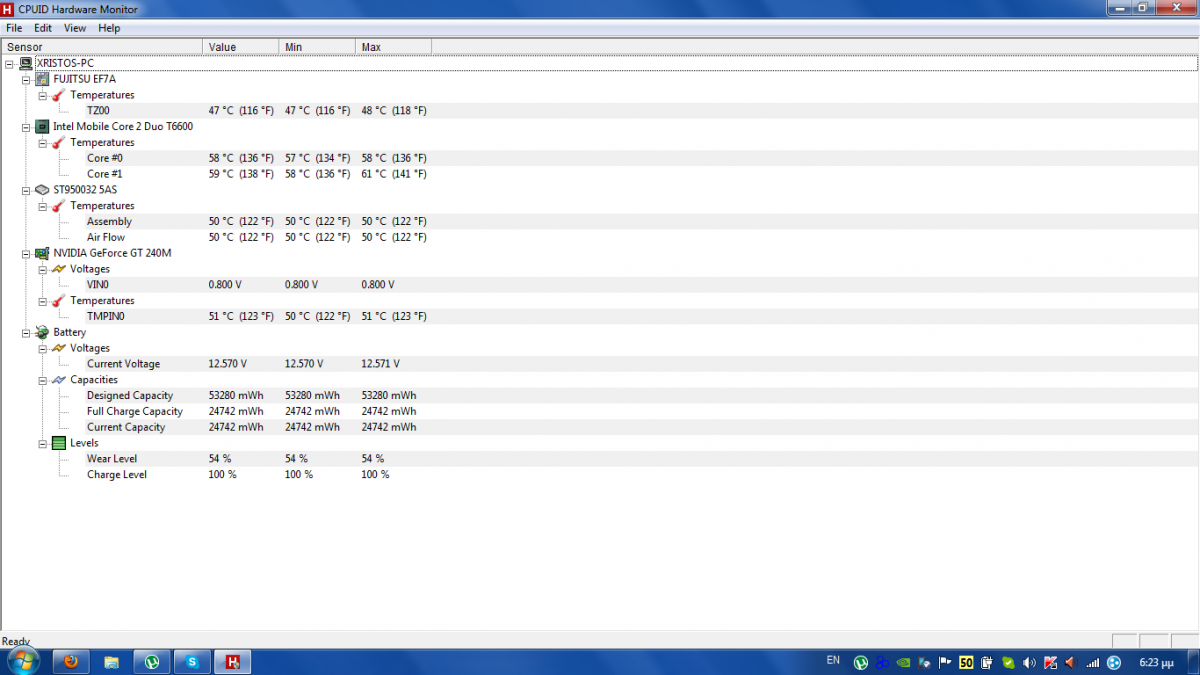Launch Firefox from the taskbar
Viewport: 1200px width, 675px height.
70,662
